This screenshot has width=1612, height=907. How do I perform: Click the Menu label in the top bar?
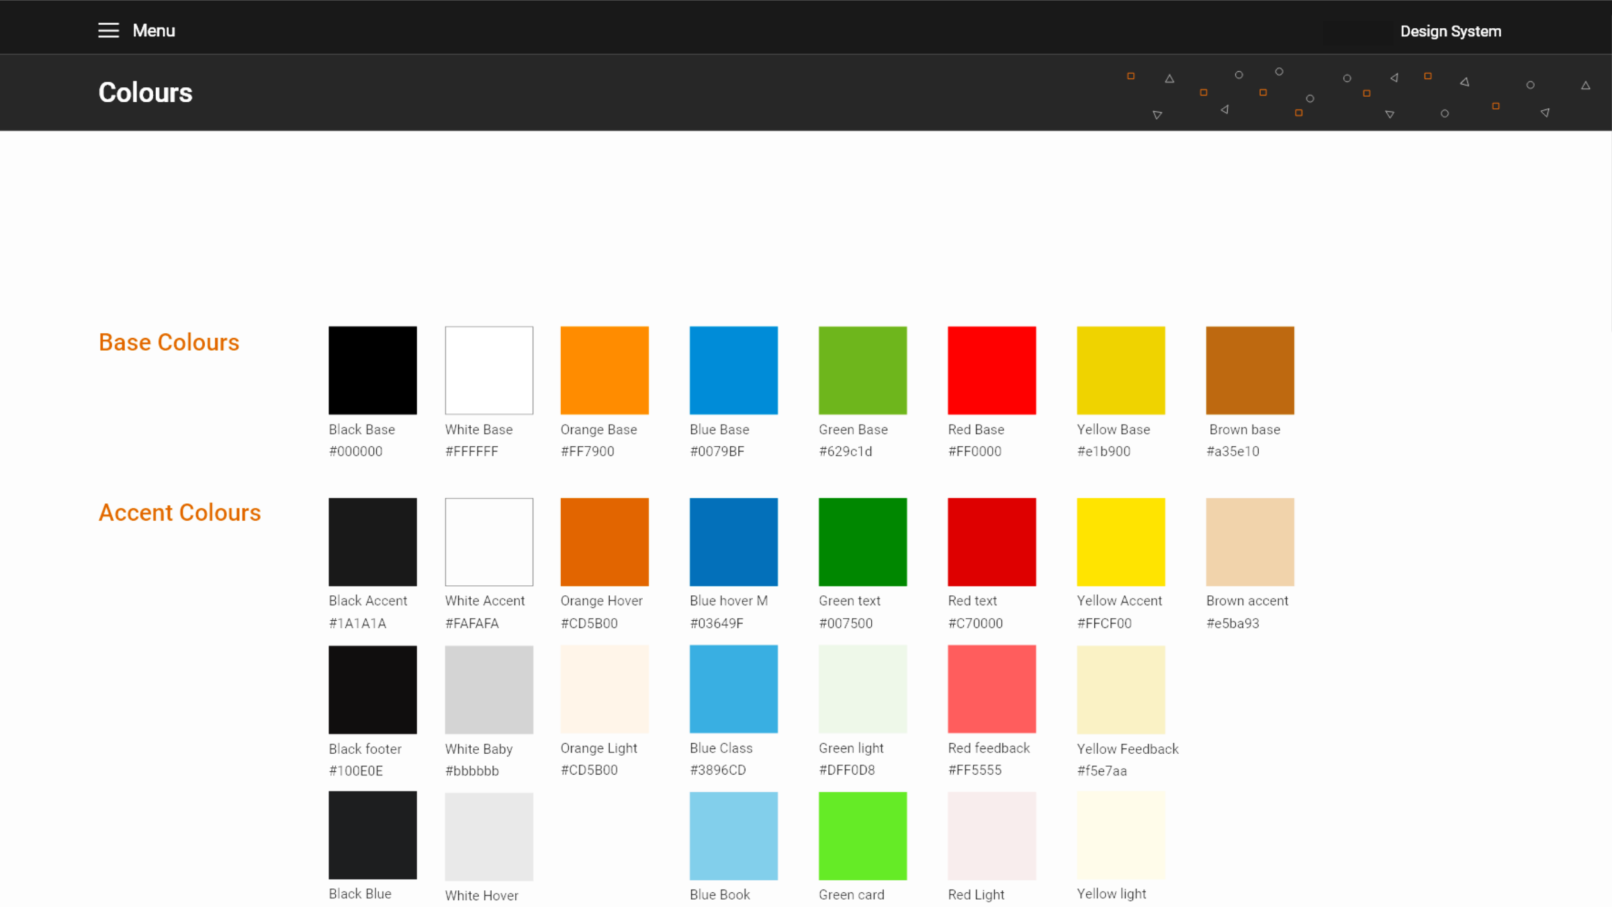(153, 30)
